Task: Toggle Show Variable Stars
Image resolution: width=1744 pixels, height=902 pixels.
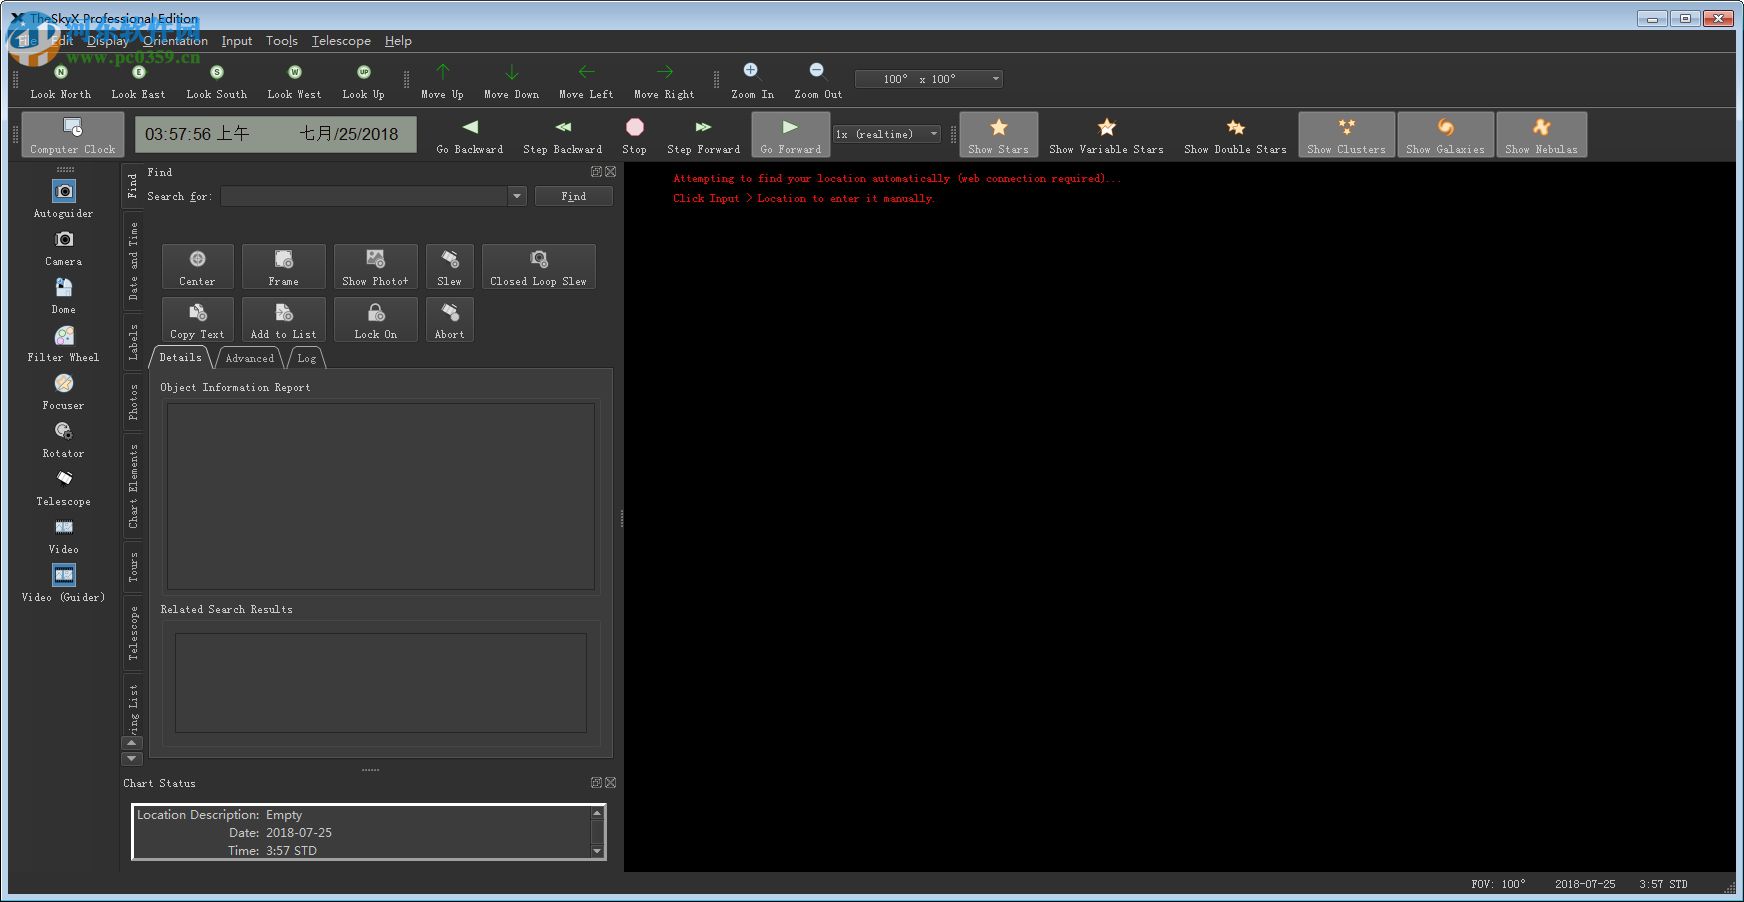Action: (1106, 134)
